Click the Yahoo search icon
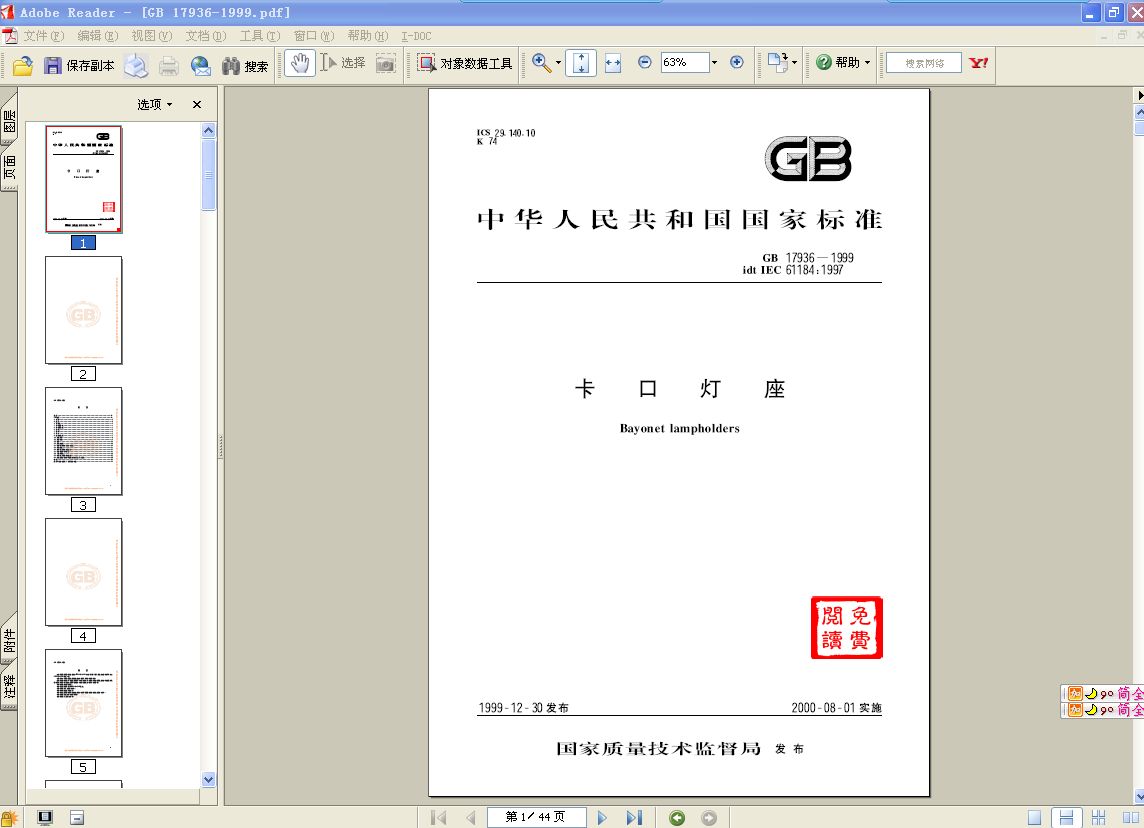The height and width of the screenshot is (828, 1144). [978, 63]
